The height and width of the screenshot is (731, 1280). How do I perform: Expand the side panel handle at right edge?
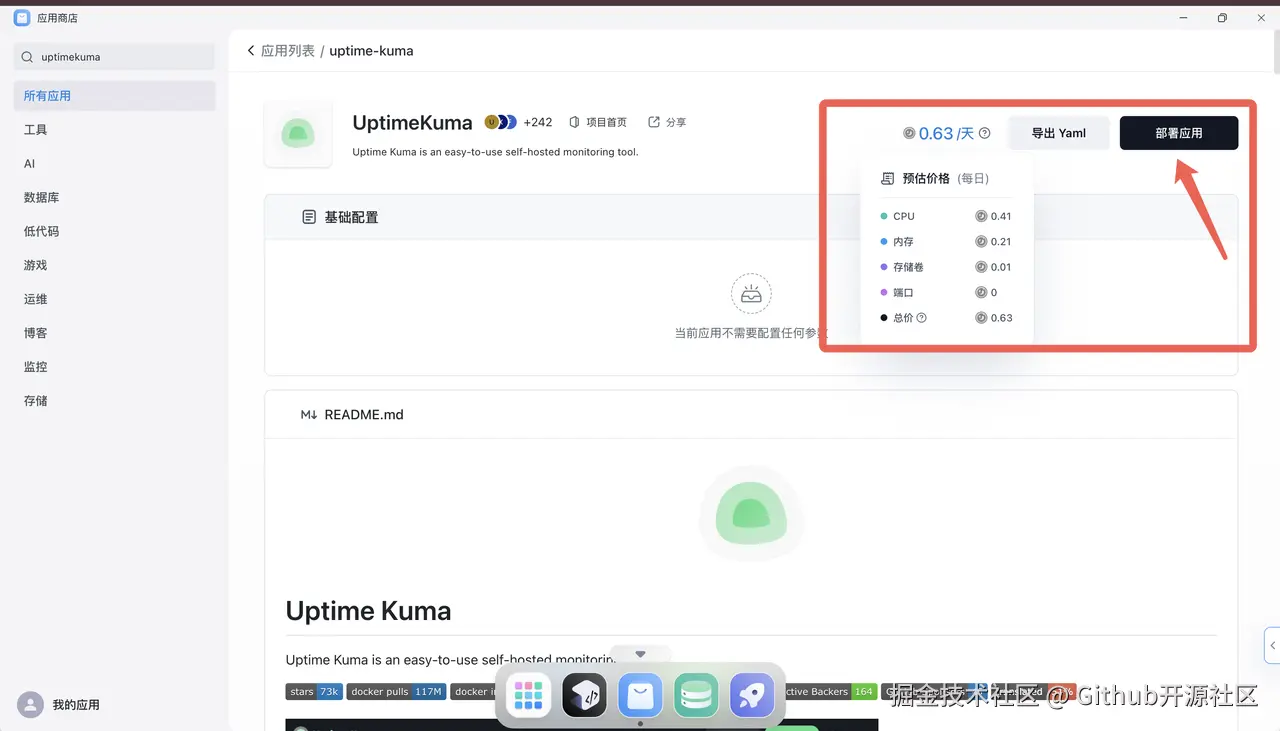(1272, 646)
